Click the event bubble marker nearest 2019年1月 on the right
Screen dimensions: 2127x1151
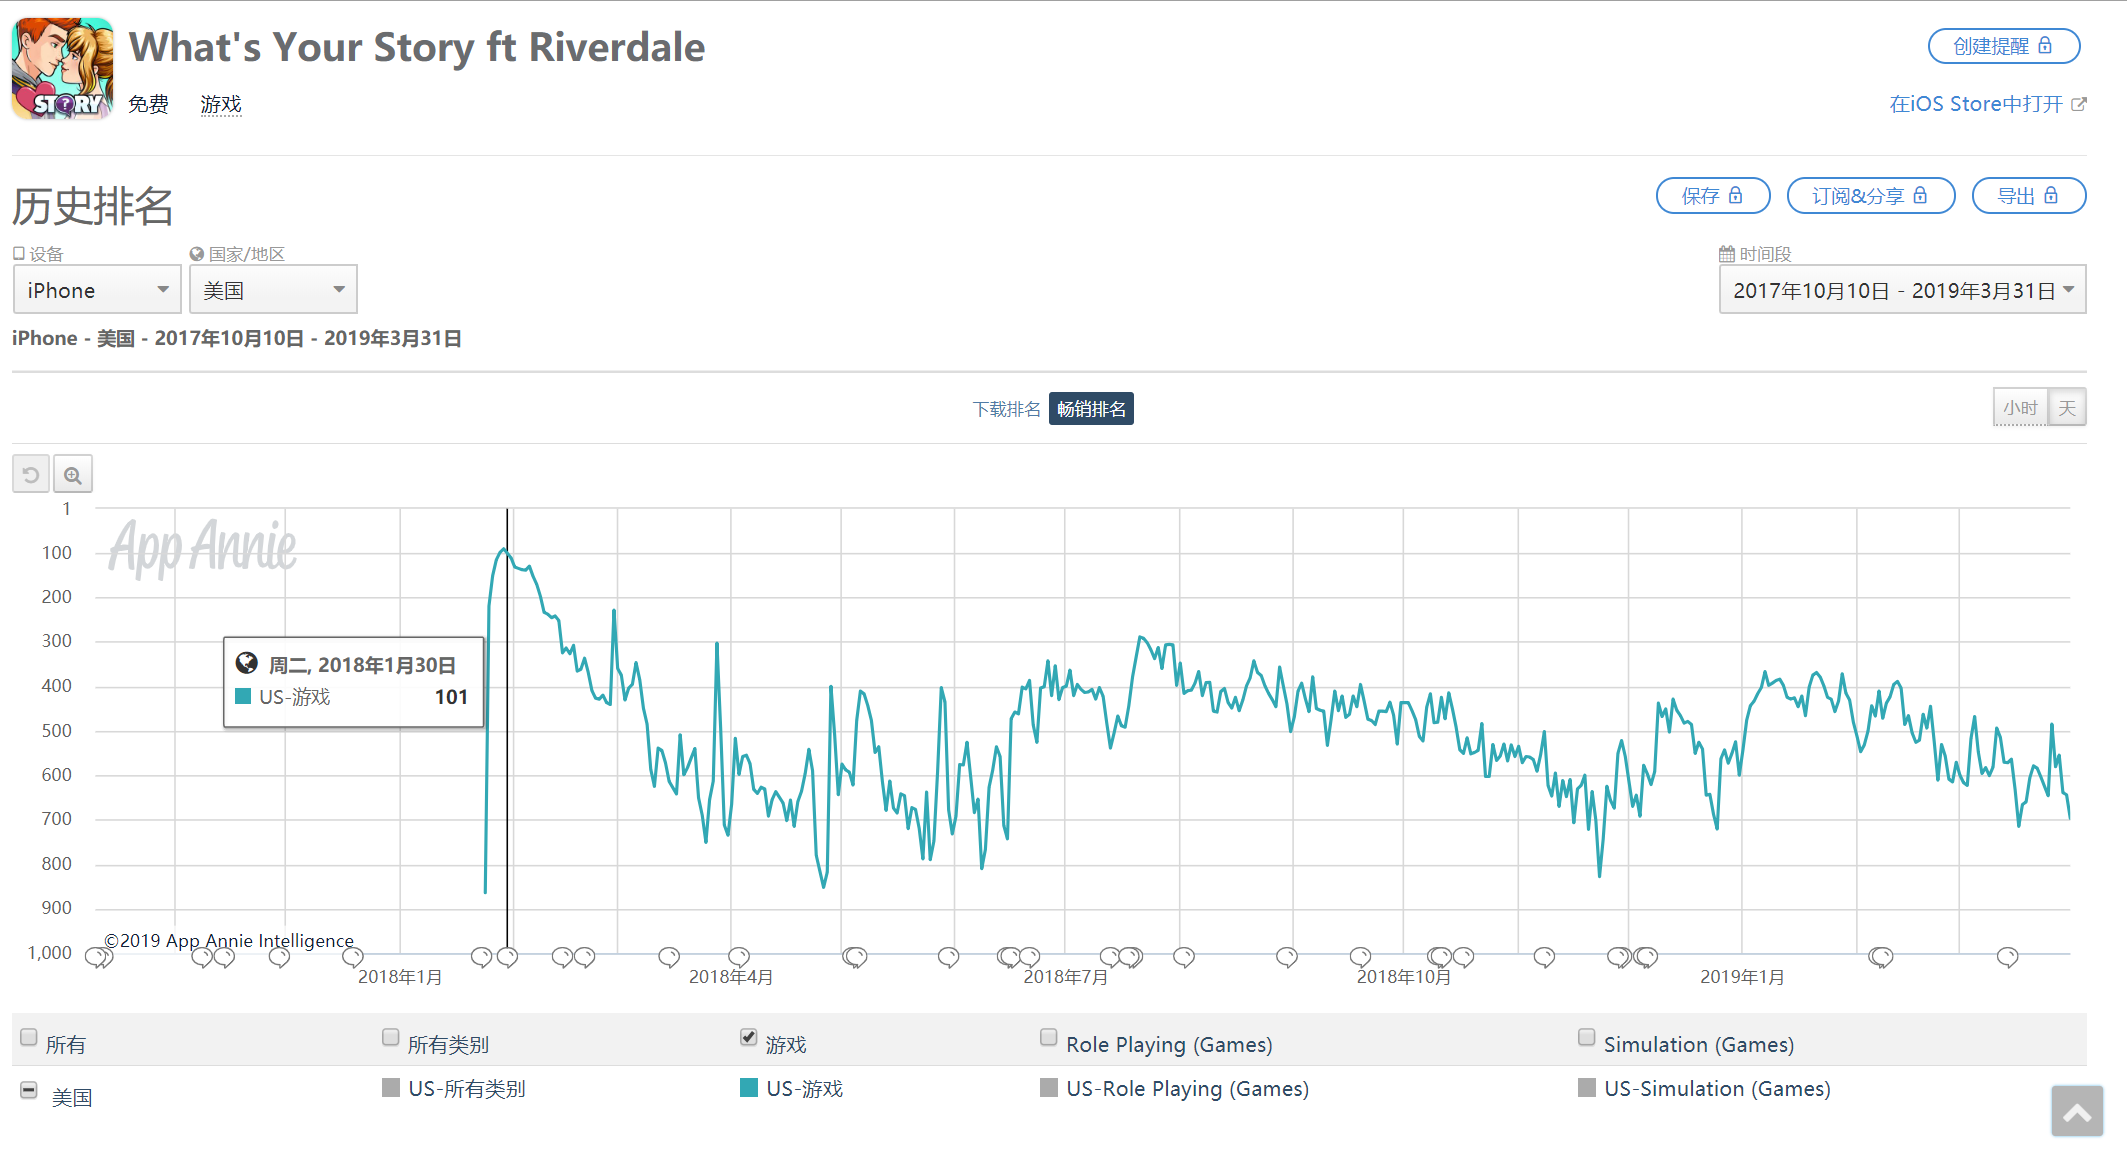pyautogui.click(x=1881, y=957)
